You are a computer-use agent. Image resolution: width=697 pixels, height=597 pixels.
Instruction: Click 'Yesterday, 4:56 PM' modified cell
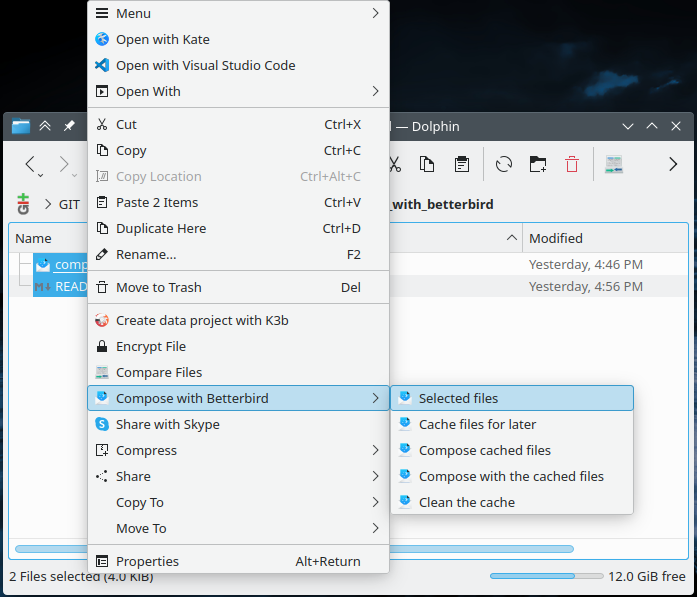[x=585, y=286]
